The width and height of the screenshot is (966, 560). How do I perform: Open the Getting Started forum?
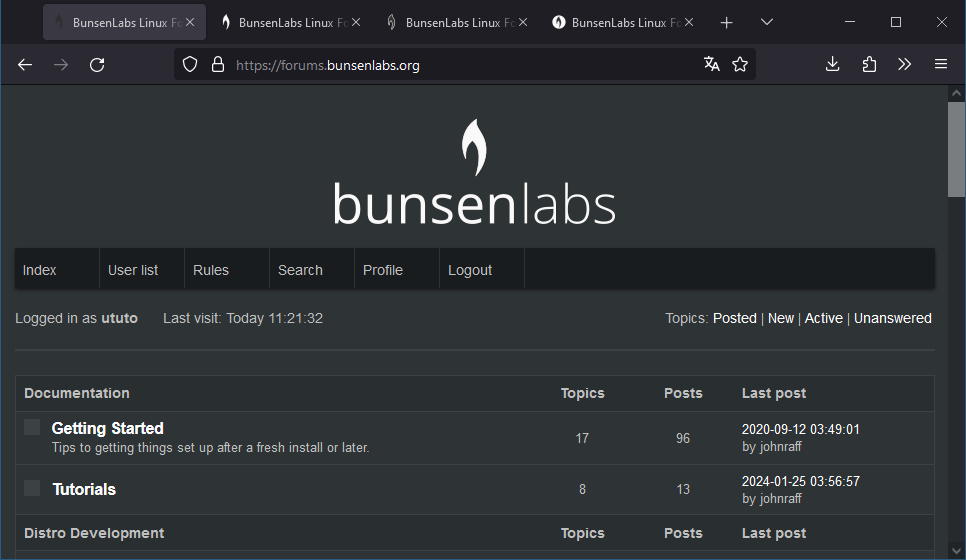click(x=107, y=428)
